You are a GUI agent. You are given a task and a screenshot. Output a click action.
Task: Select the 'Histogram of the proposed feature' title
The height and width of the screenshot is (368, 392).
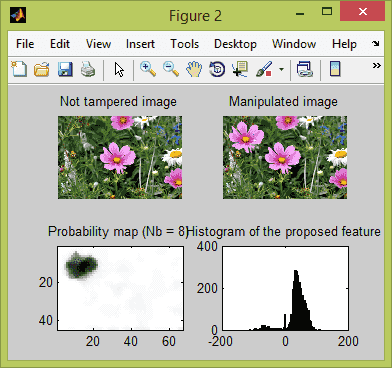coord(284,231)
